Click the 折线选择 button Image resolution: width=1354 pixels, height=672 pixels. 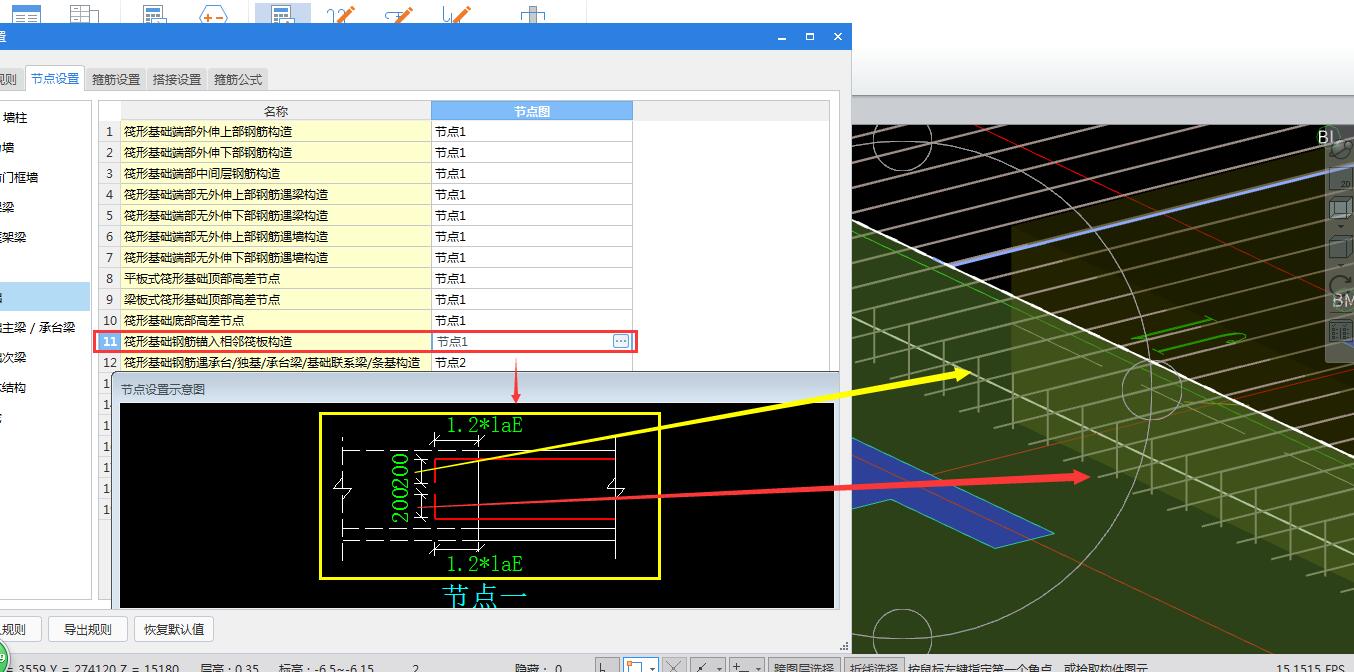tap(872, 666)
